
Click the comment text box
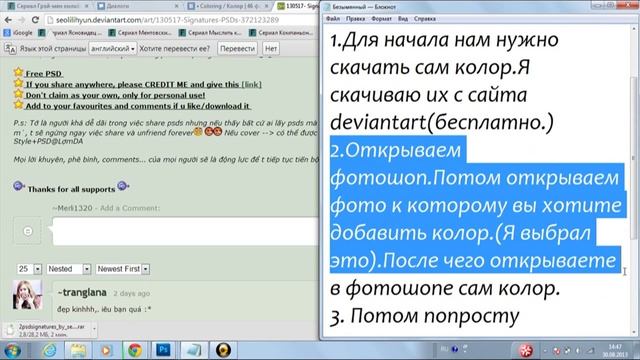point(186,231)
